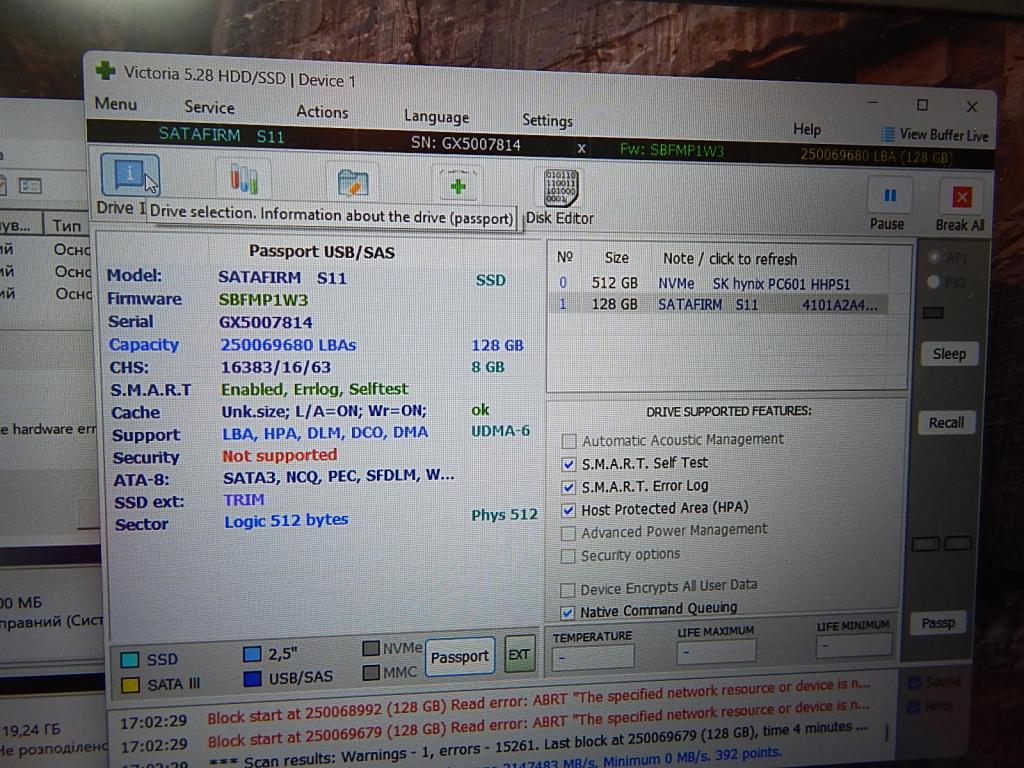1024x768 pixels.
Task: Click the green plus test toolbar icon
Action: click(457, 185)
